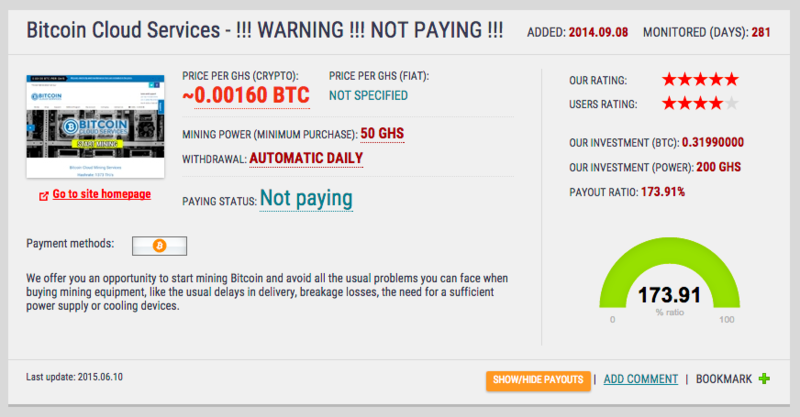Click the external link icon beside homepage link
Image resolution: width=800 pixels, height=417 pixels.
[44, 195]
